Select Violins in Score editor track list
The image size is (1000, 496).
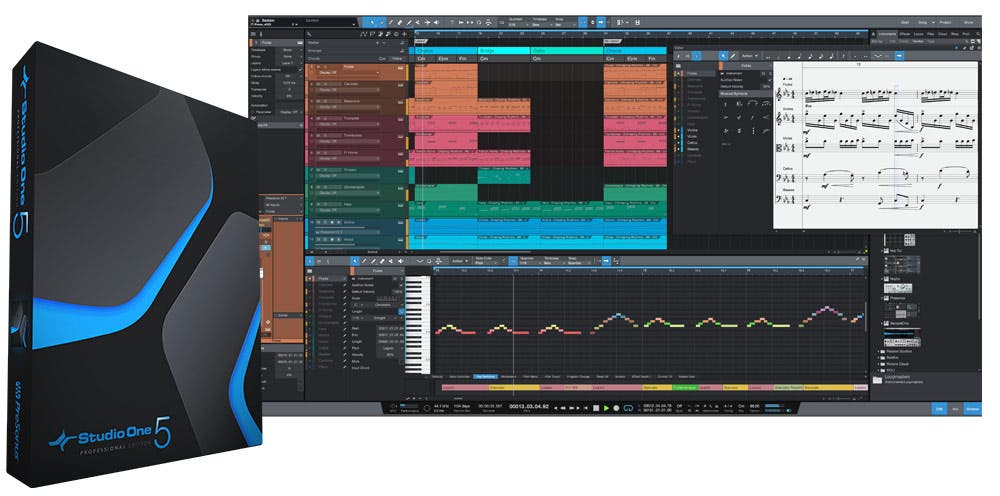coord(692,130)
